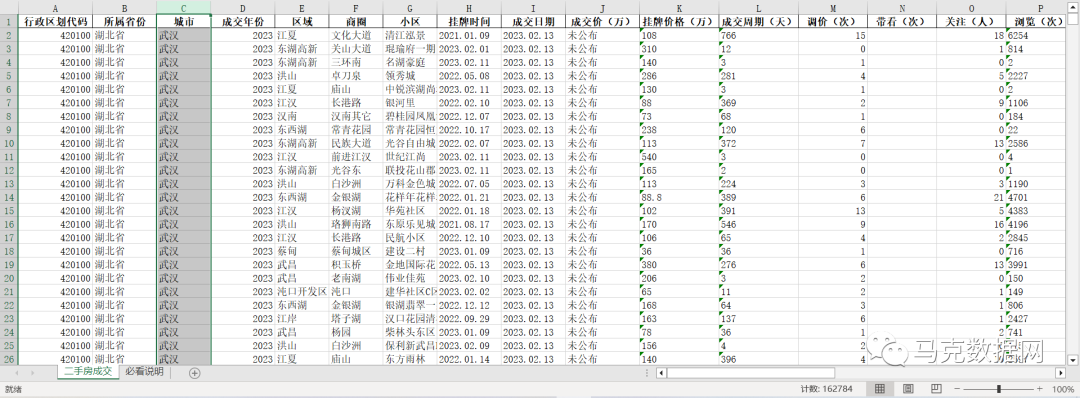
Task: Click the 挂牌时间 header cell
Action: (x=469, y=21)
